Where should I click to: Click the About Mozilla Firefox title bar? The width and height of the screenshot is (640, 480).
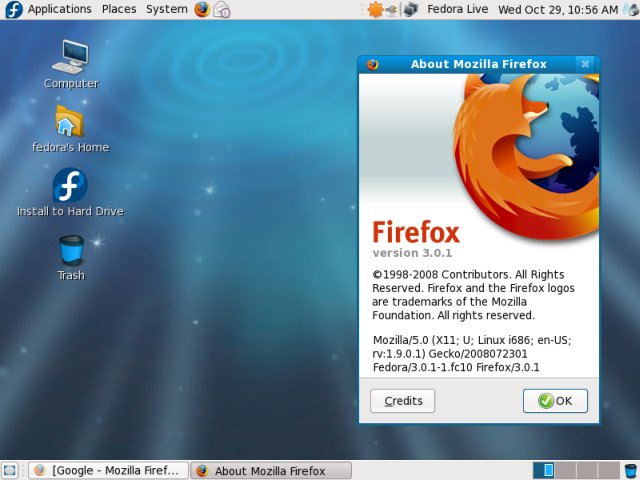(478, 64)
